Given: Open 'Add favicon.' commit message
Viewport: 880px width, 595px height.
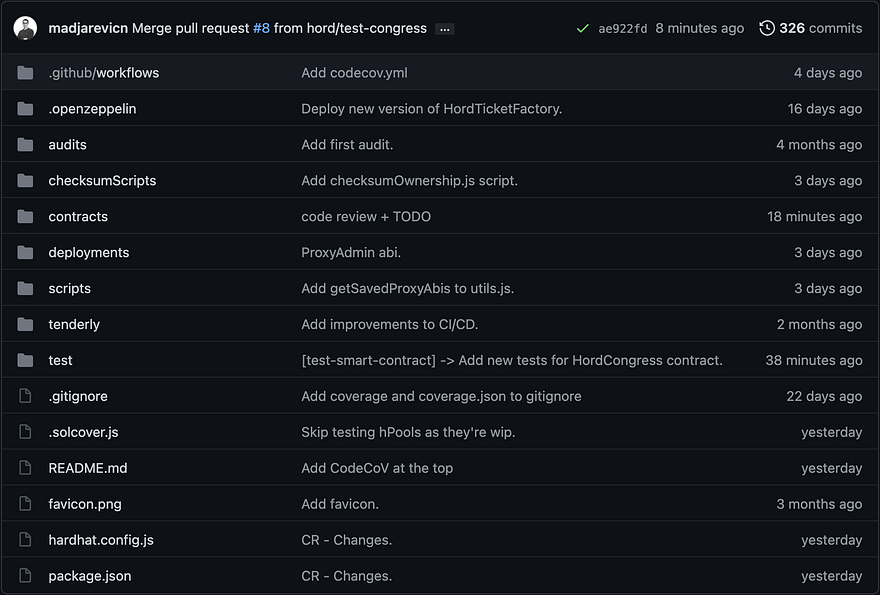Looking at the screenshot, I should coord(340,504).
